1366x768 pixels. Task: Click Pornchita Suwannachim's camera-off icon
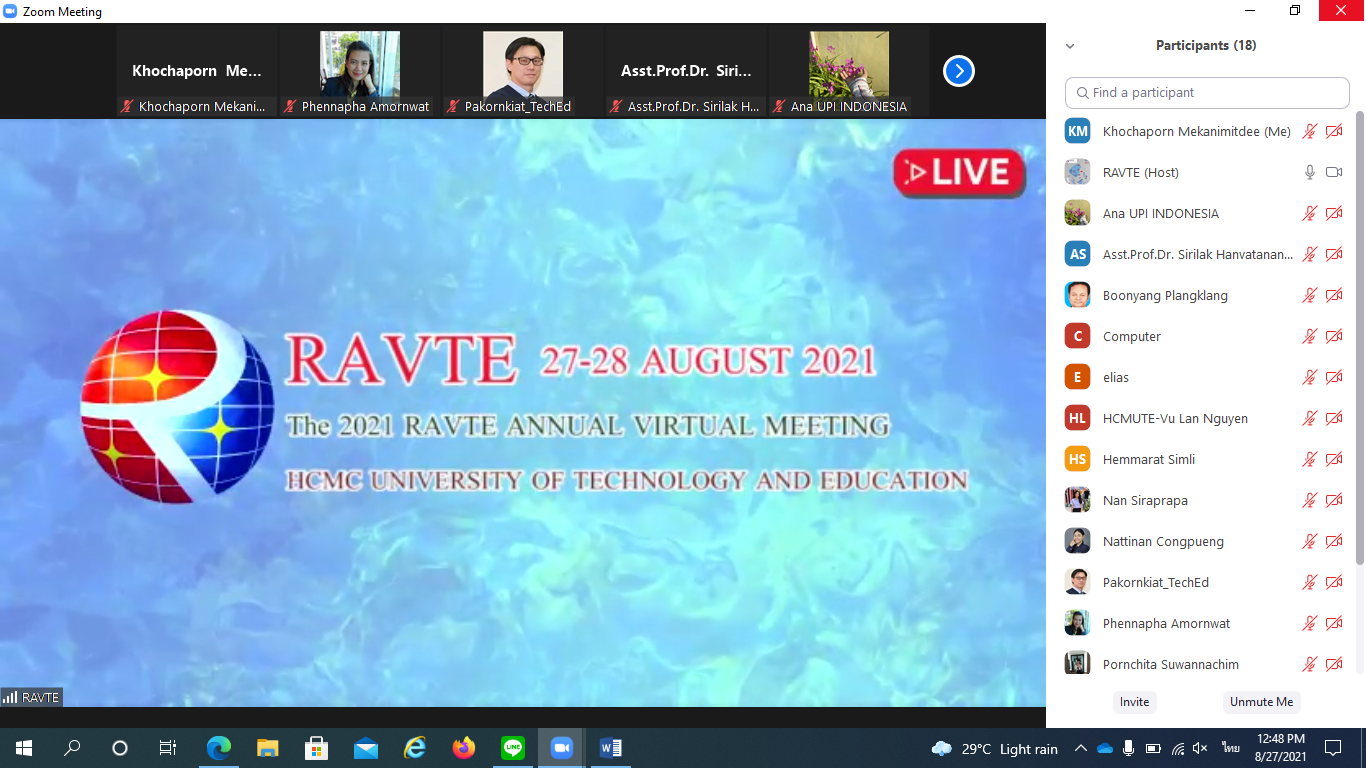[x=1334, y=664]
